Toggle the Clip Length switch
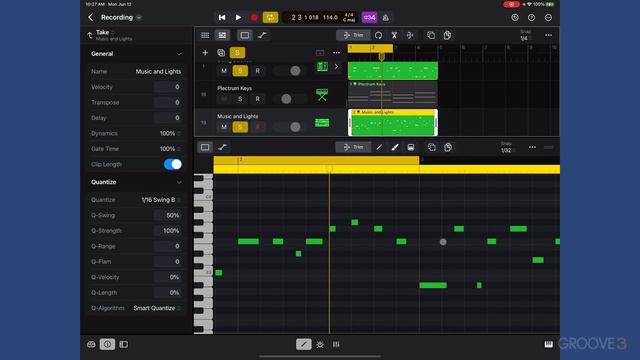640x360 pixels. (173, 164)
